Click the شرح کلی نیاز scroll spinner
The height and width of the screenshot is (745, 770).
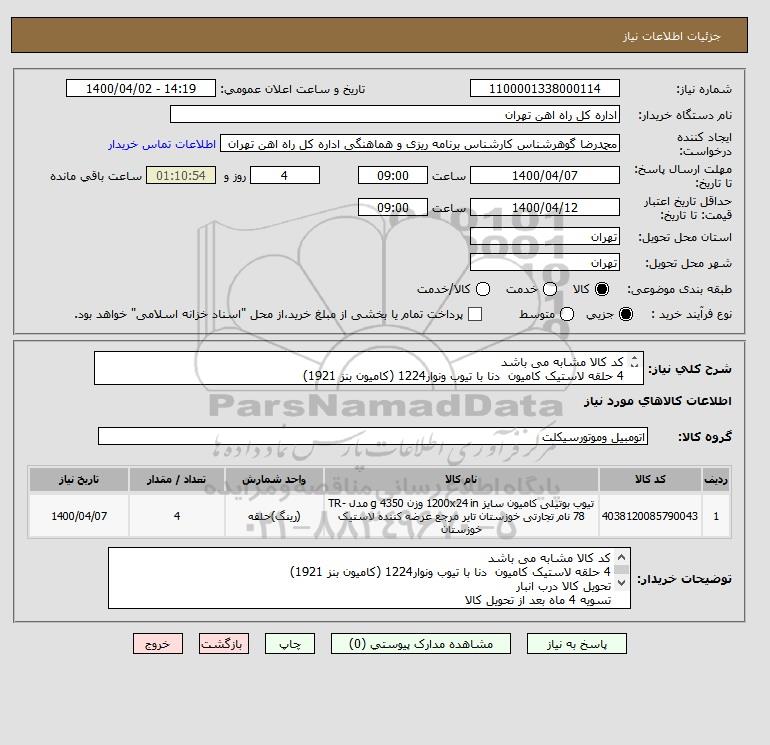tap(634, 361)
